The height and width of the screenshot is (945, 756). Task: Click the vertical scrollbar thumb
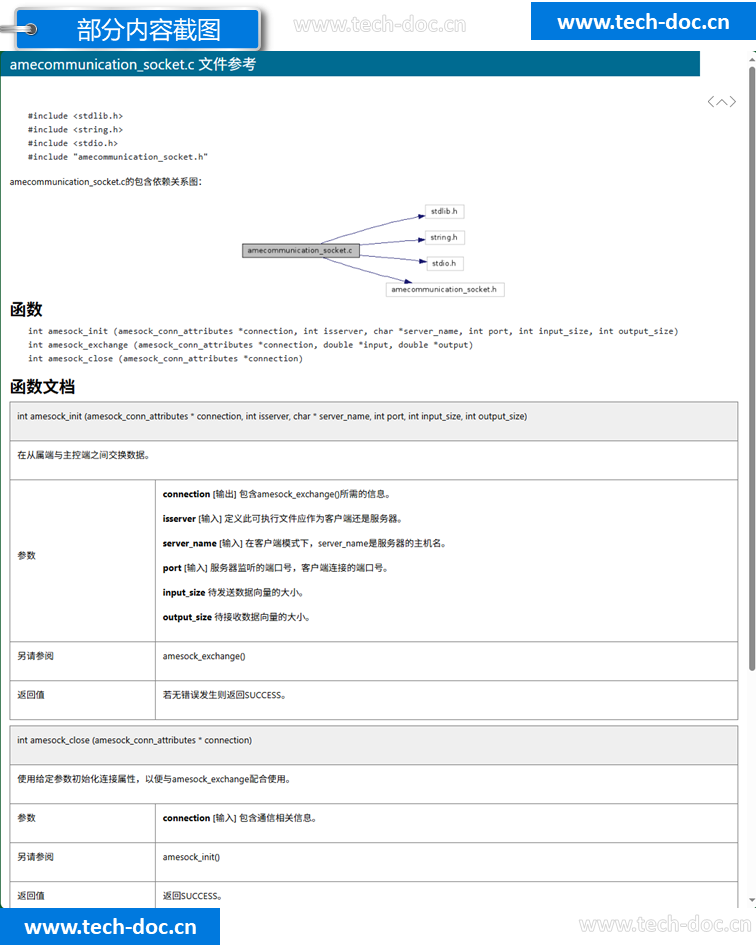point(752,368)
